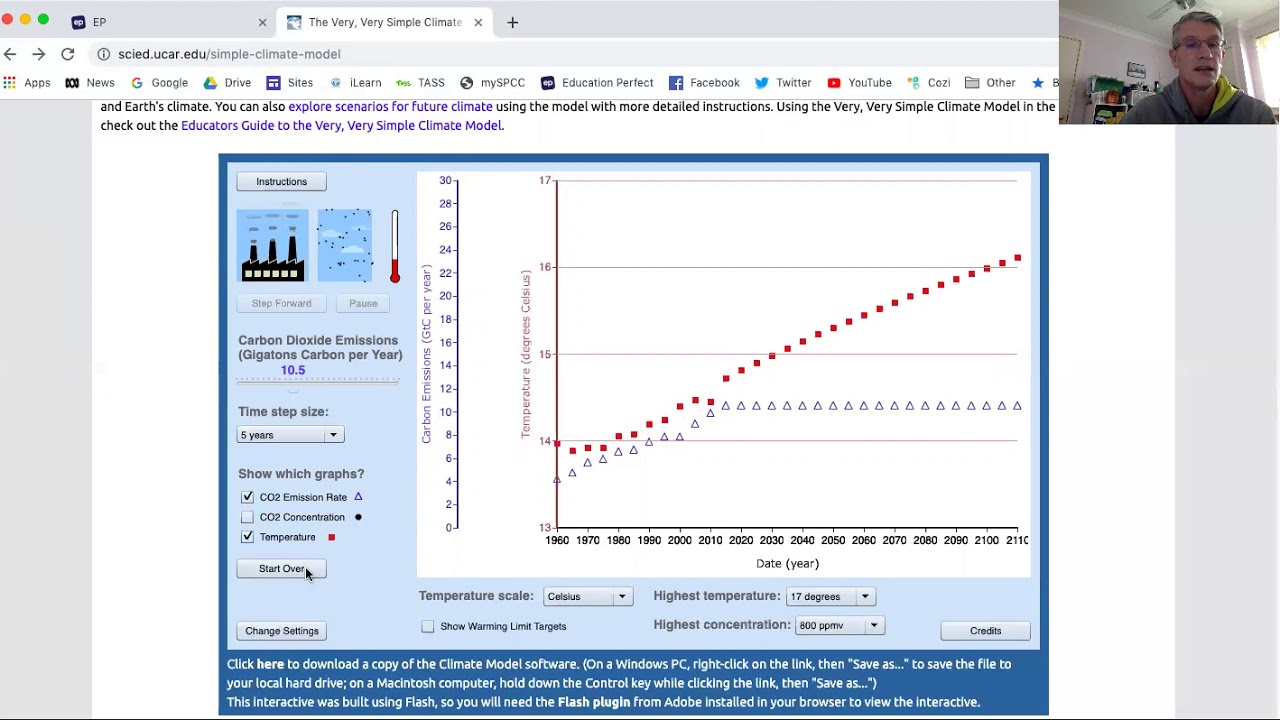Uncheck the Temperature graph checkbox

pos(247,537)
